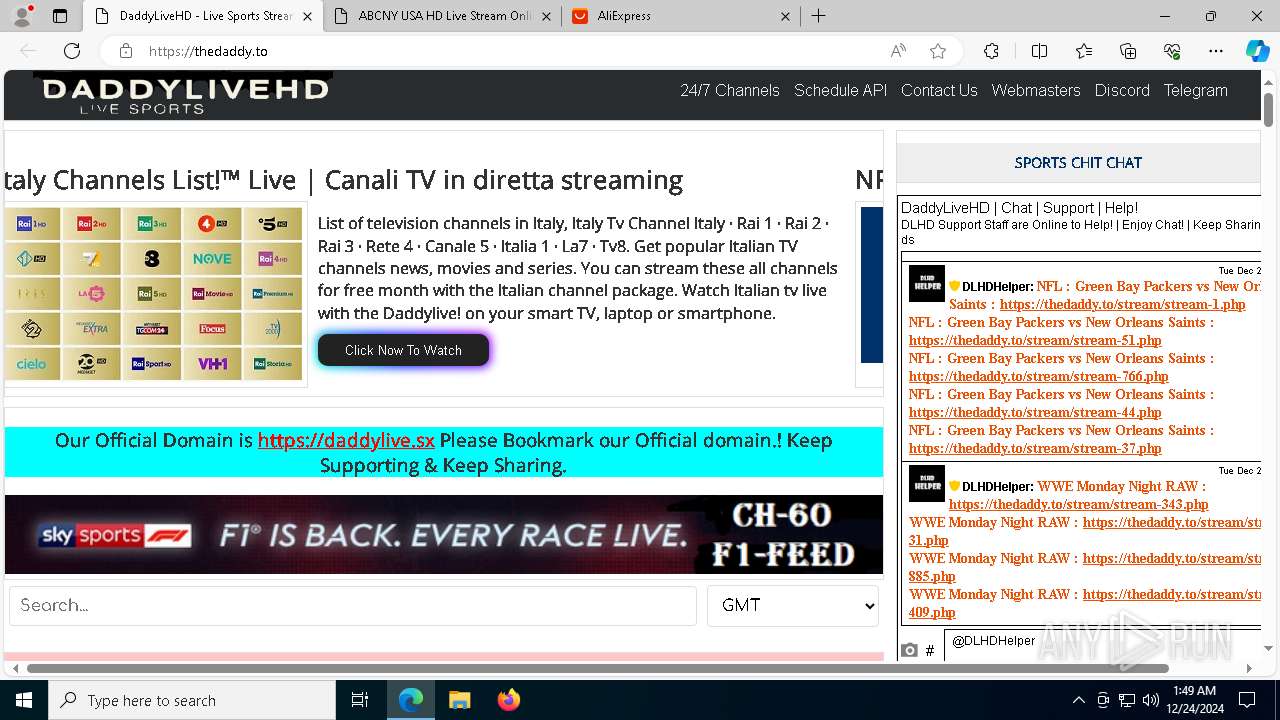
Task: Switch to the ABCNY USA HD Live Stream tab
Action: [x=445, y=16]
